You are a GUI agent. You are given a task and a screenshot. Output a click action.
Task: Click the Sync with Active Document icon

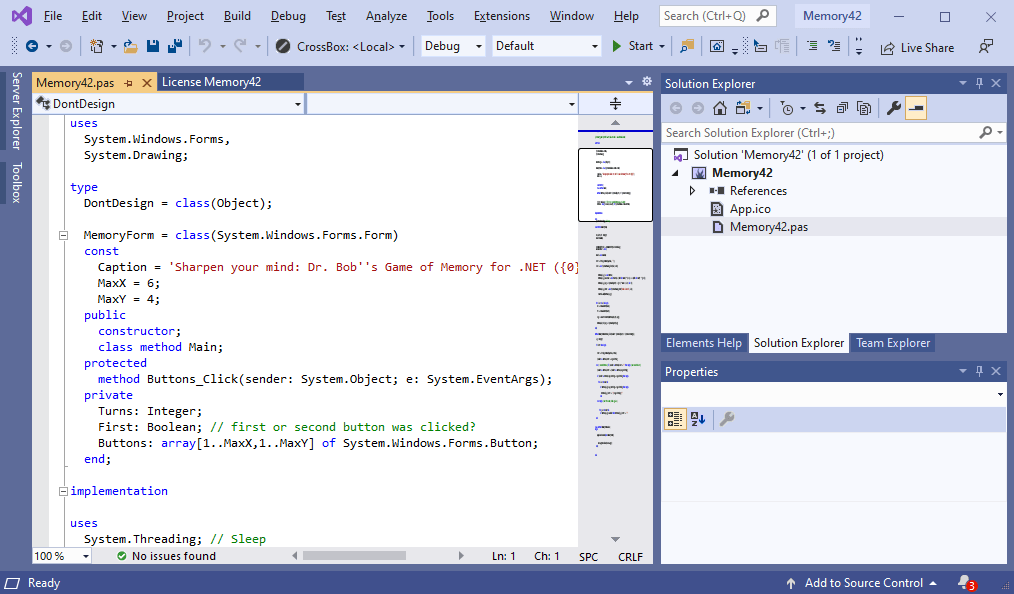pos(819,108)
